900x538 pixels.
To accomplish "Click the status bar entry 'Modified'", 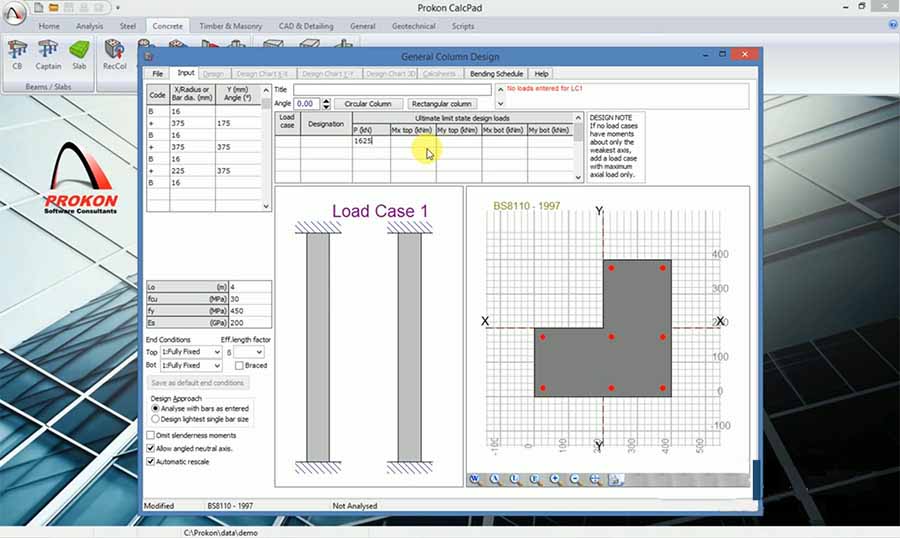I will (x=159, y=506).
